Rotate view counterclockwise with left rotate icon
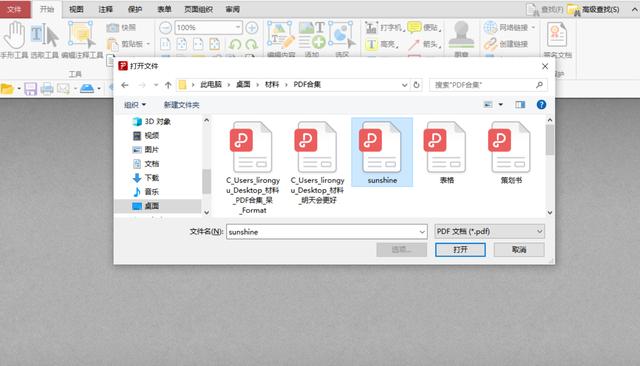The width and height of the screenshot is (640, 366). (235, 44)
